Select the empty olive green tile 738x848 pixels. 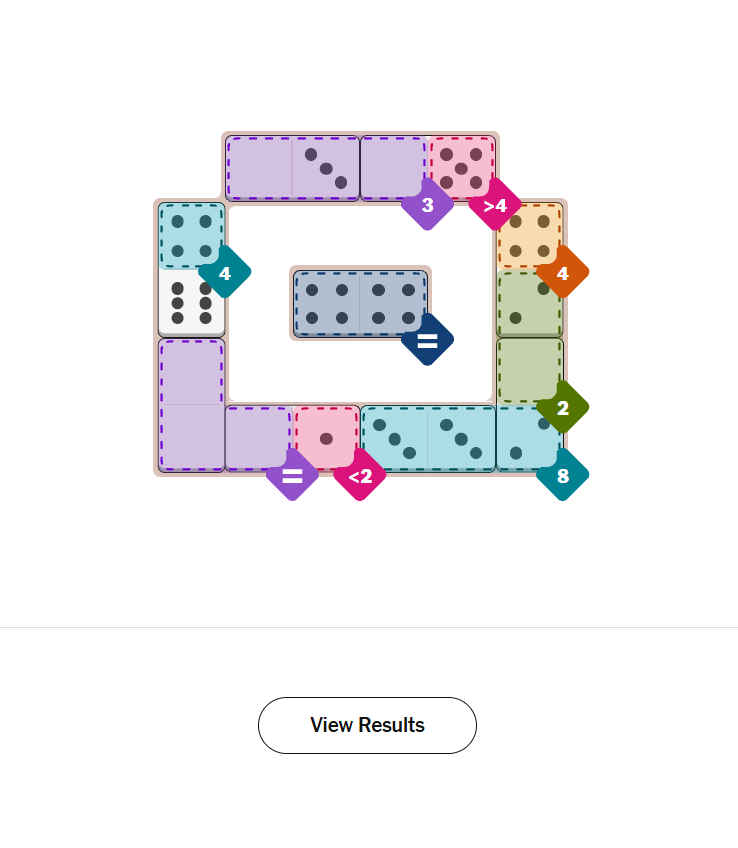click(529, 370)
